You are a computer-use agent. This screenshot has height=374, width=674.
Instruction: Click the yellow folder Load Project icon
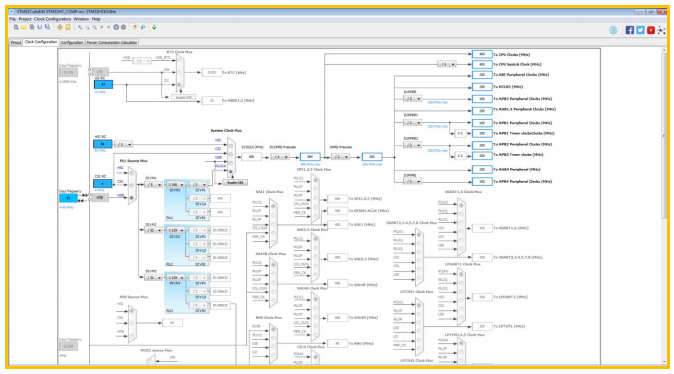24,28
